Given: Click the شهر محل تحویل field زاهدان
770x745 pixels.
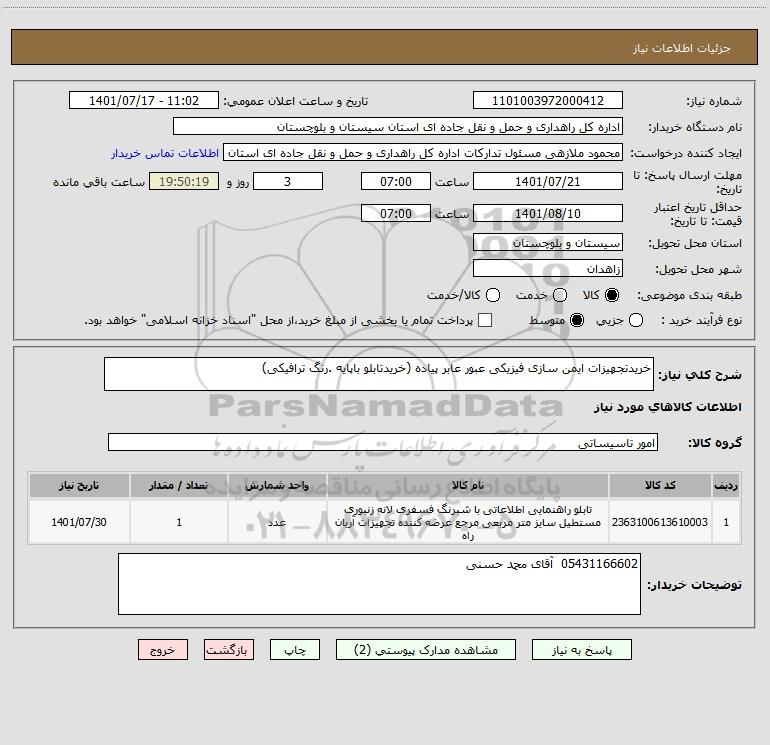Looking at the screenshot, I should click(548, 269).
